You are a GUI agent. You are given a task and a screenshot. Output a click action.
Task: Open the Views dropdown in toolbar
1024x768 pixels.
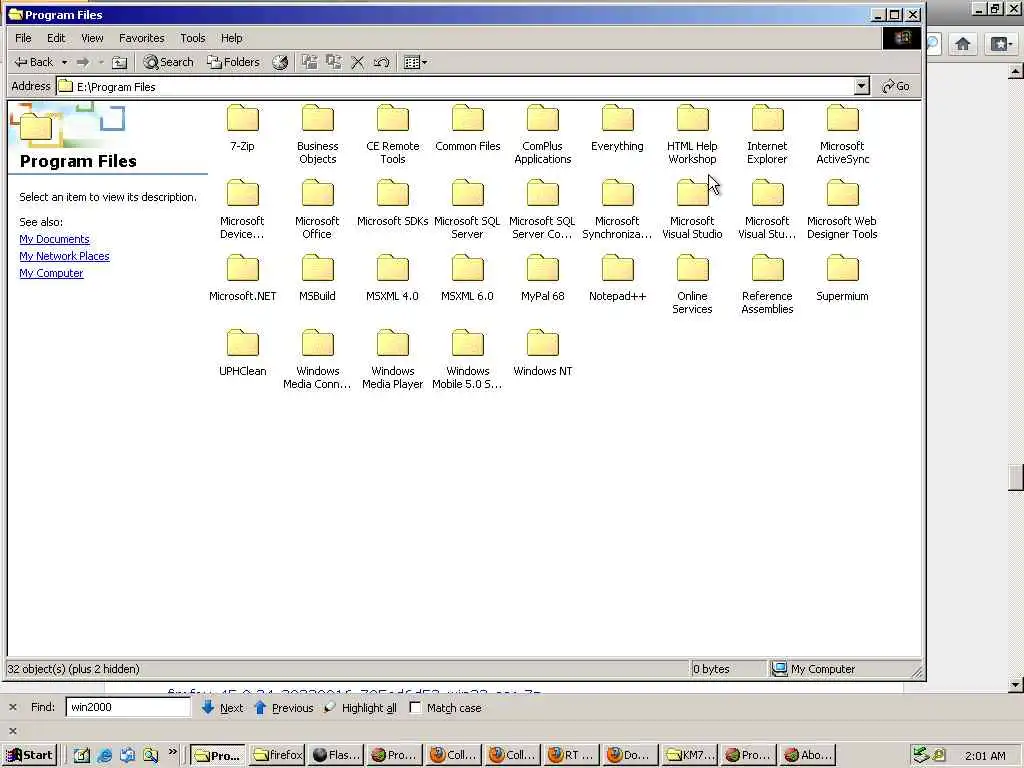[x=415, y=63]
